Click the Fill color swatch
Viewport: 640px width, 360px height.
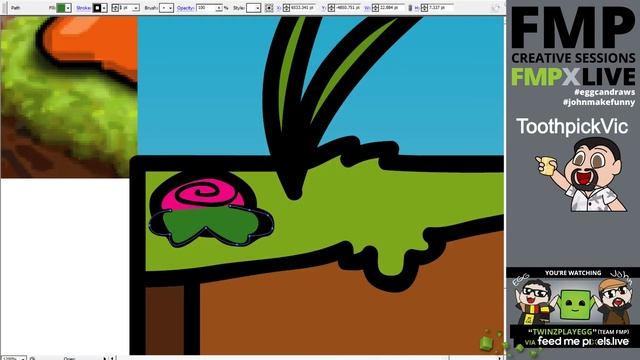(x=60, y=8)
